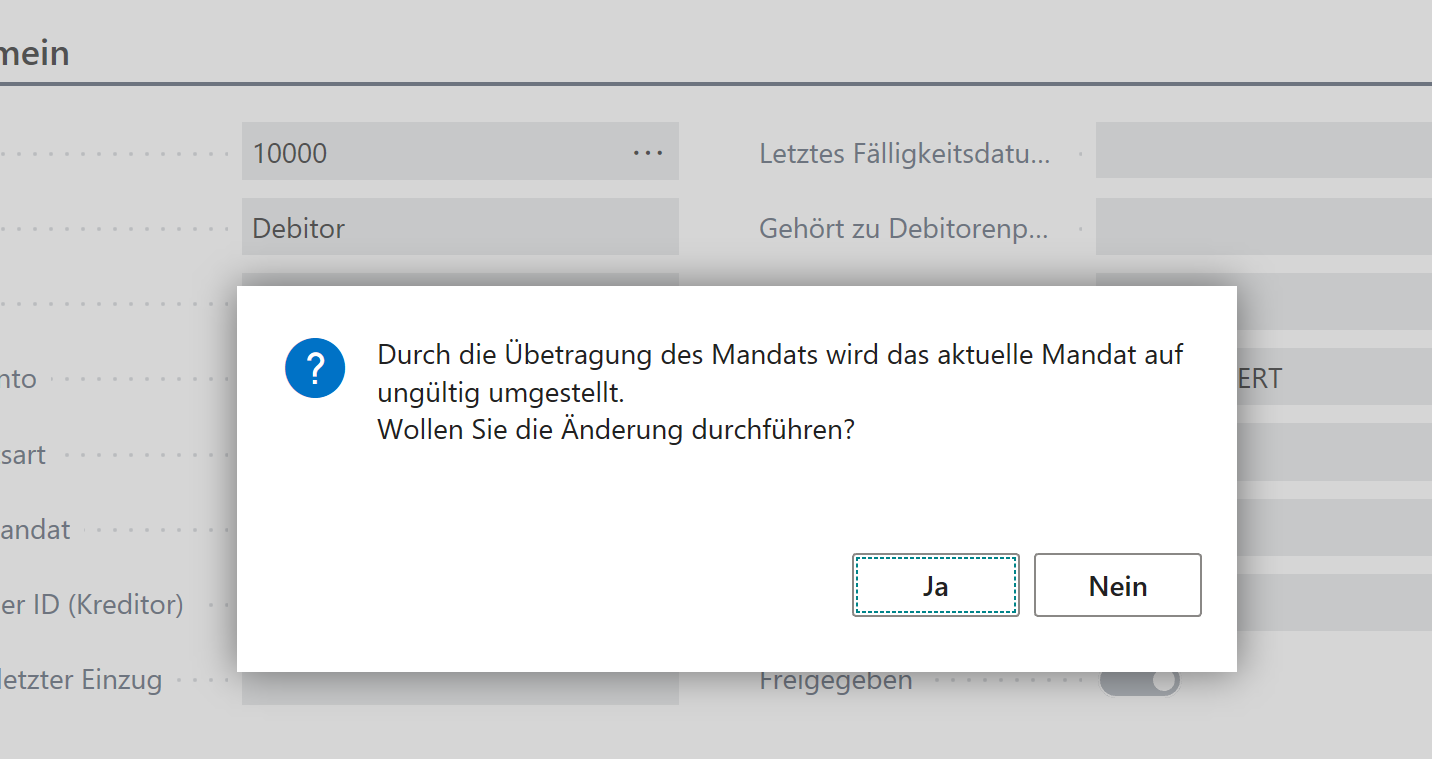
Task: Select the Konto field label
Action: pyautogui.click(x=20, y=378)
